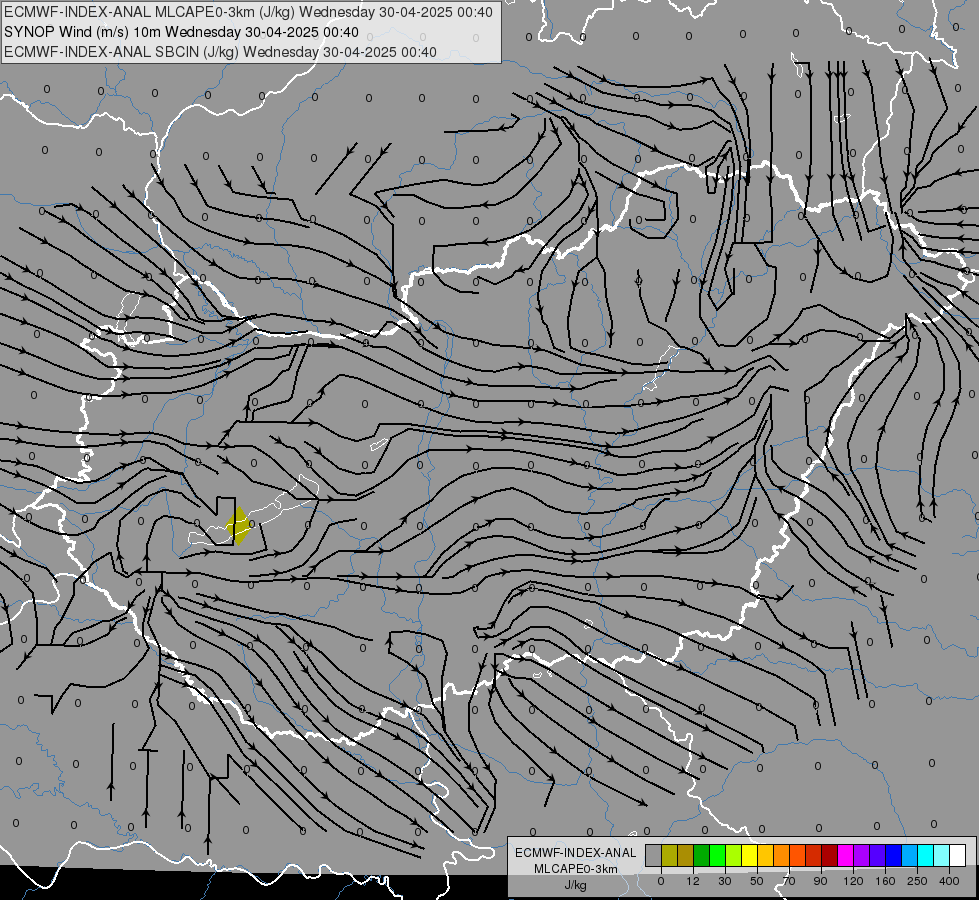Click the '90' legend scale label
This screenshot has height=900, width=979.
820,881
